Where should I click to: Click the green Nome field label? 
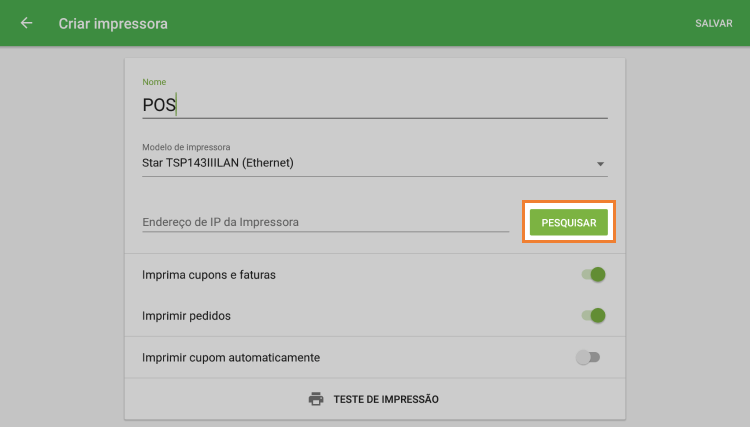coord(154,82)
